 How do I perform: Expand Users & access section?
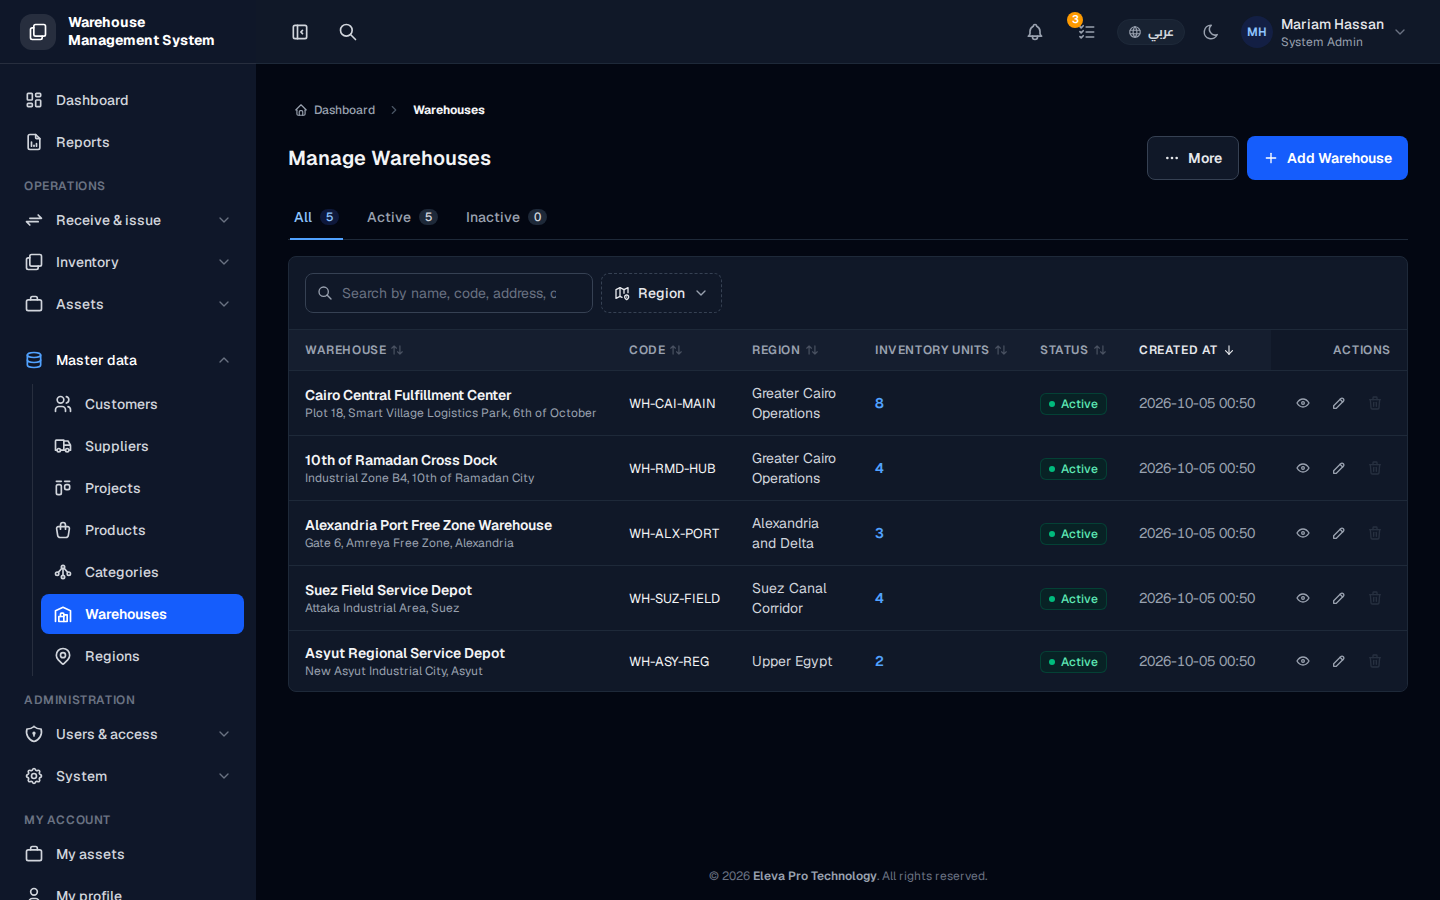[x=128, y=734]
